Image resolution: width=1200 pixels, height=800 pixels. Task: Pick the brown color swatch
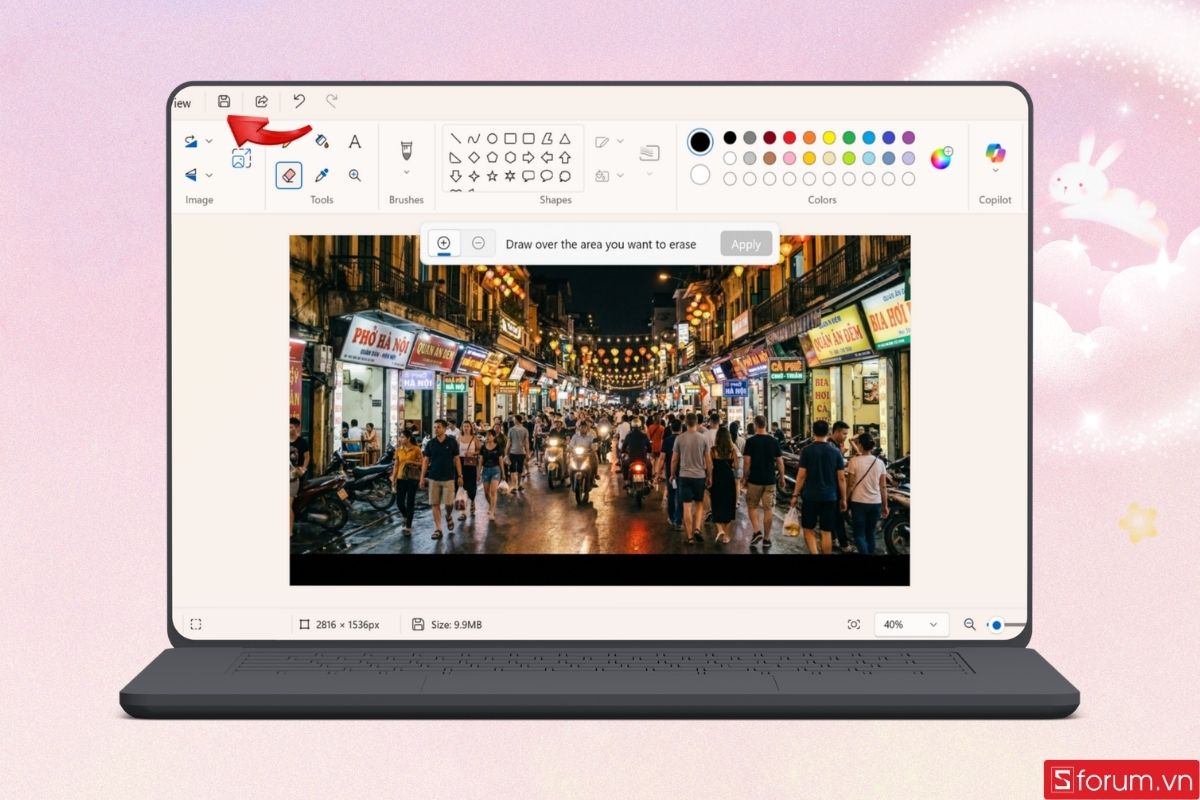[769, 158]
